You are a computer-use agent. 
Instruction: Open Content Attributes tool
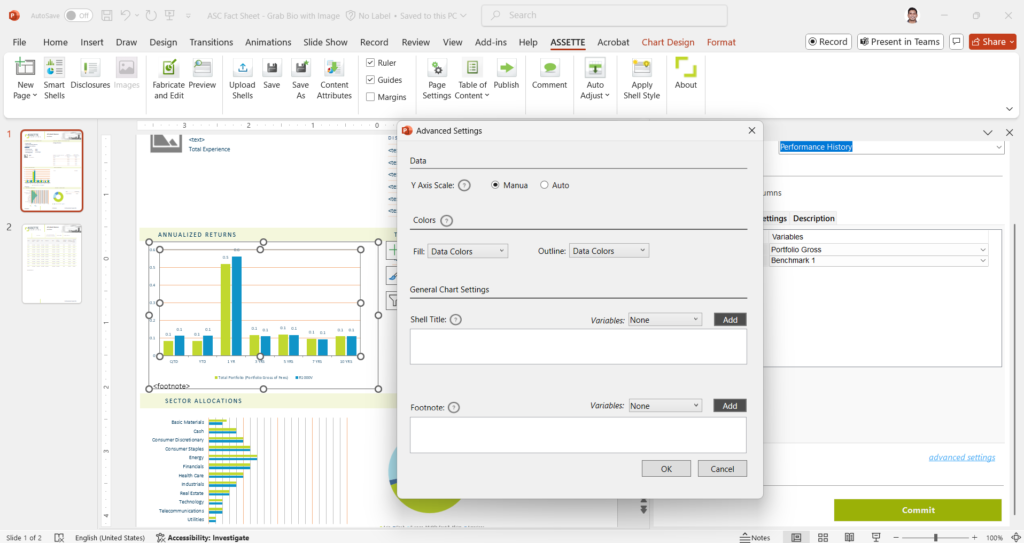pyautogui.click(x=334, y=78)
